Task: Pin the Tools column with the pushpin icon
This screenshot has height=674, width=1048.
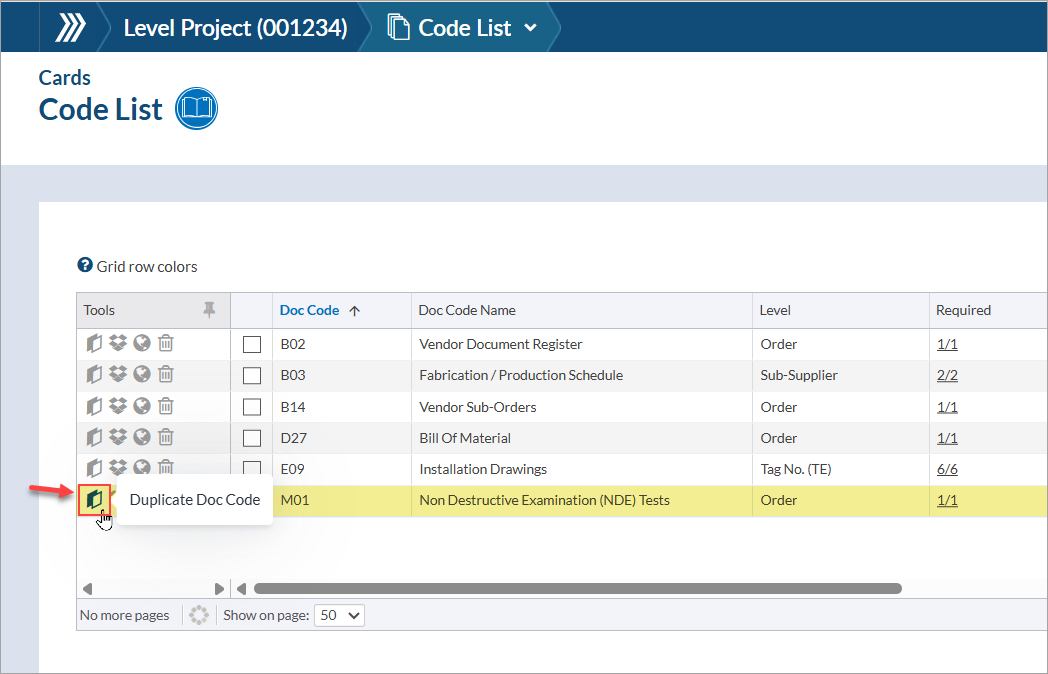Action: (209, 310)
